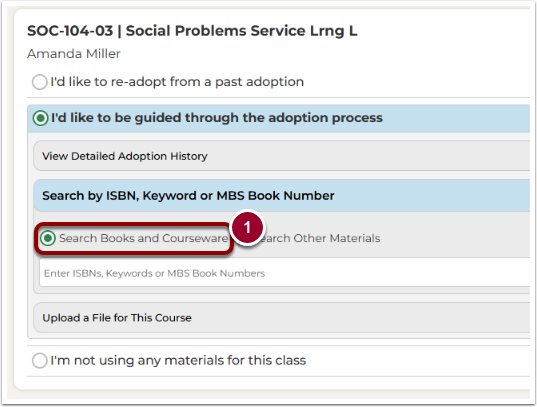Image resolution: width=537 pixels, height=407 pixels.
Task: Expand Upload a File for This Course
Action: tap(282, 318)
